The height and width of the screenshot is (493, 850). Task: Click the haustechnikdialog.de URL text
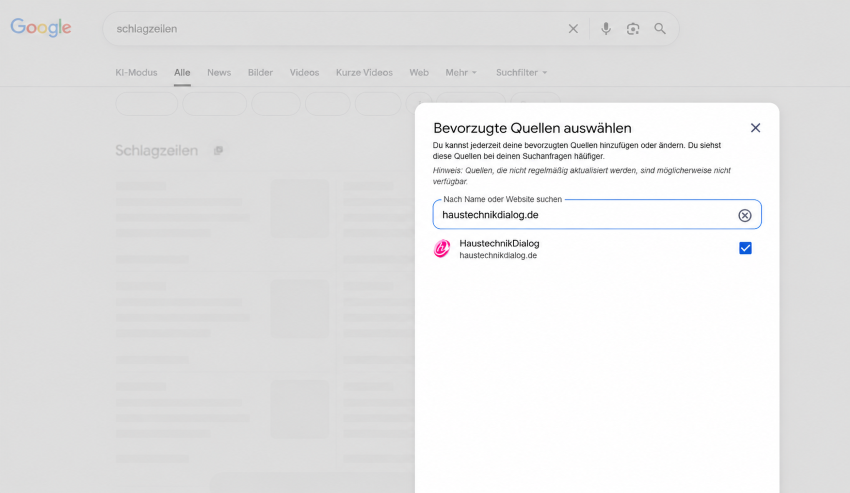pos(498,255)
